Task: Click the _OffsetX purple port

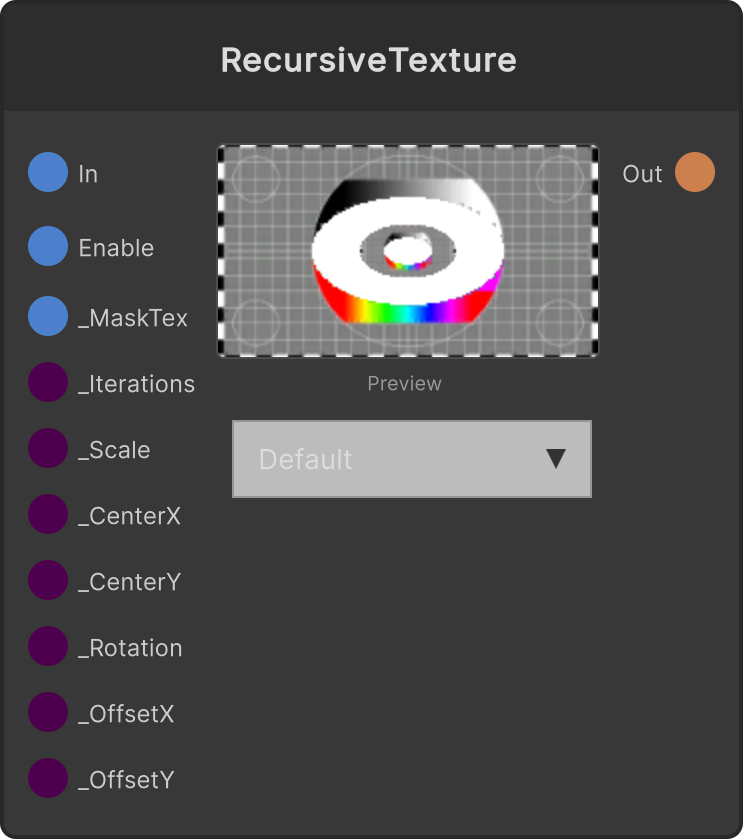Action: pyautogui.click(x=48, y=712)
